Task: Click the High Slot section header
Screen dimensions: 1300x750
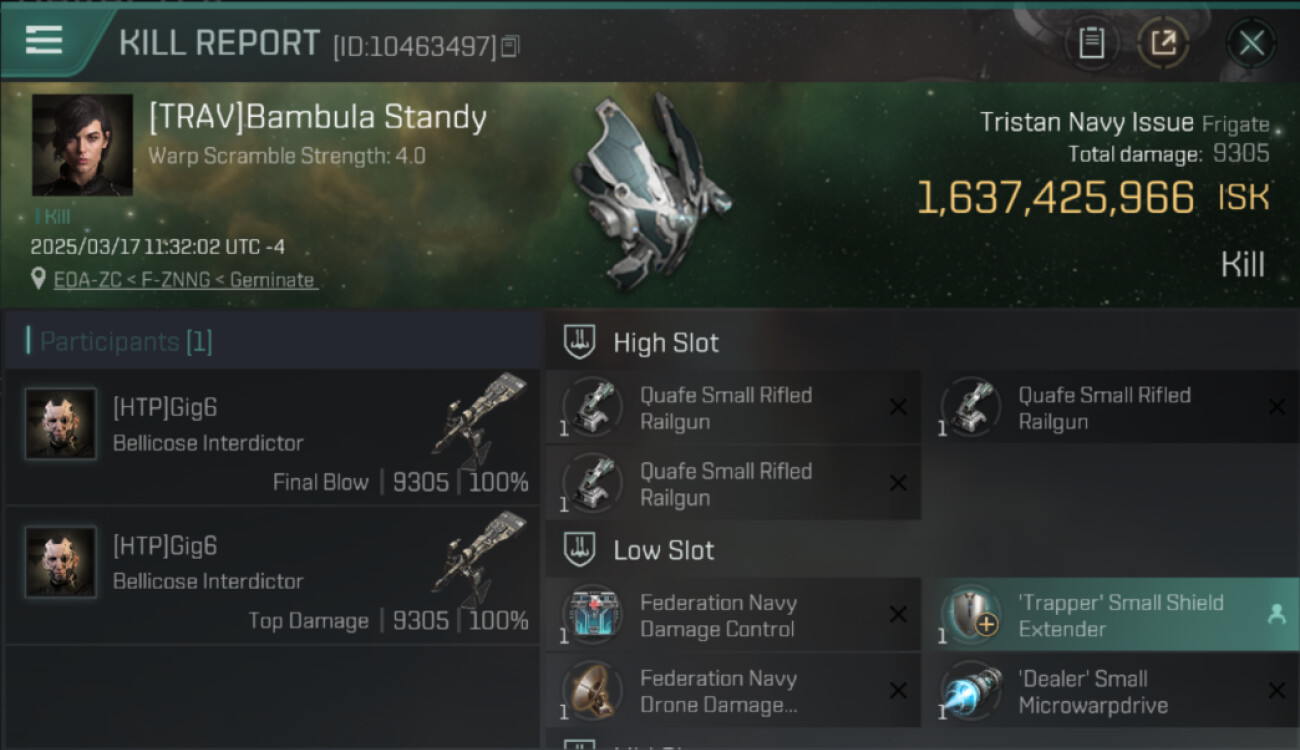Action: (x=666, y=343)
